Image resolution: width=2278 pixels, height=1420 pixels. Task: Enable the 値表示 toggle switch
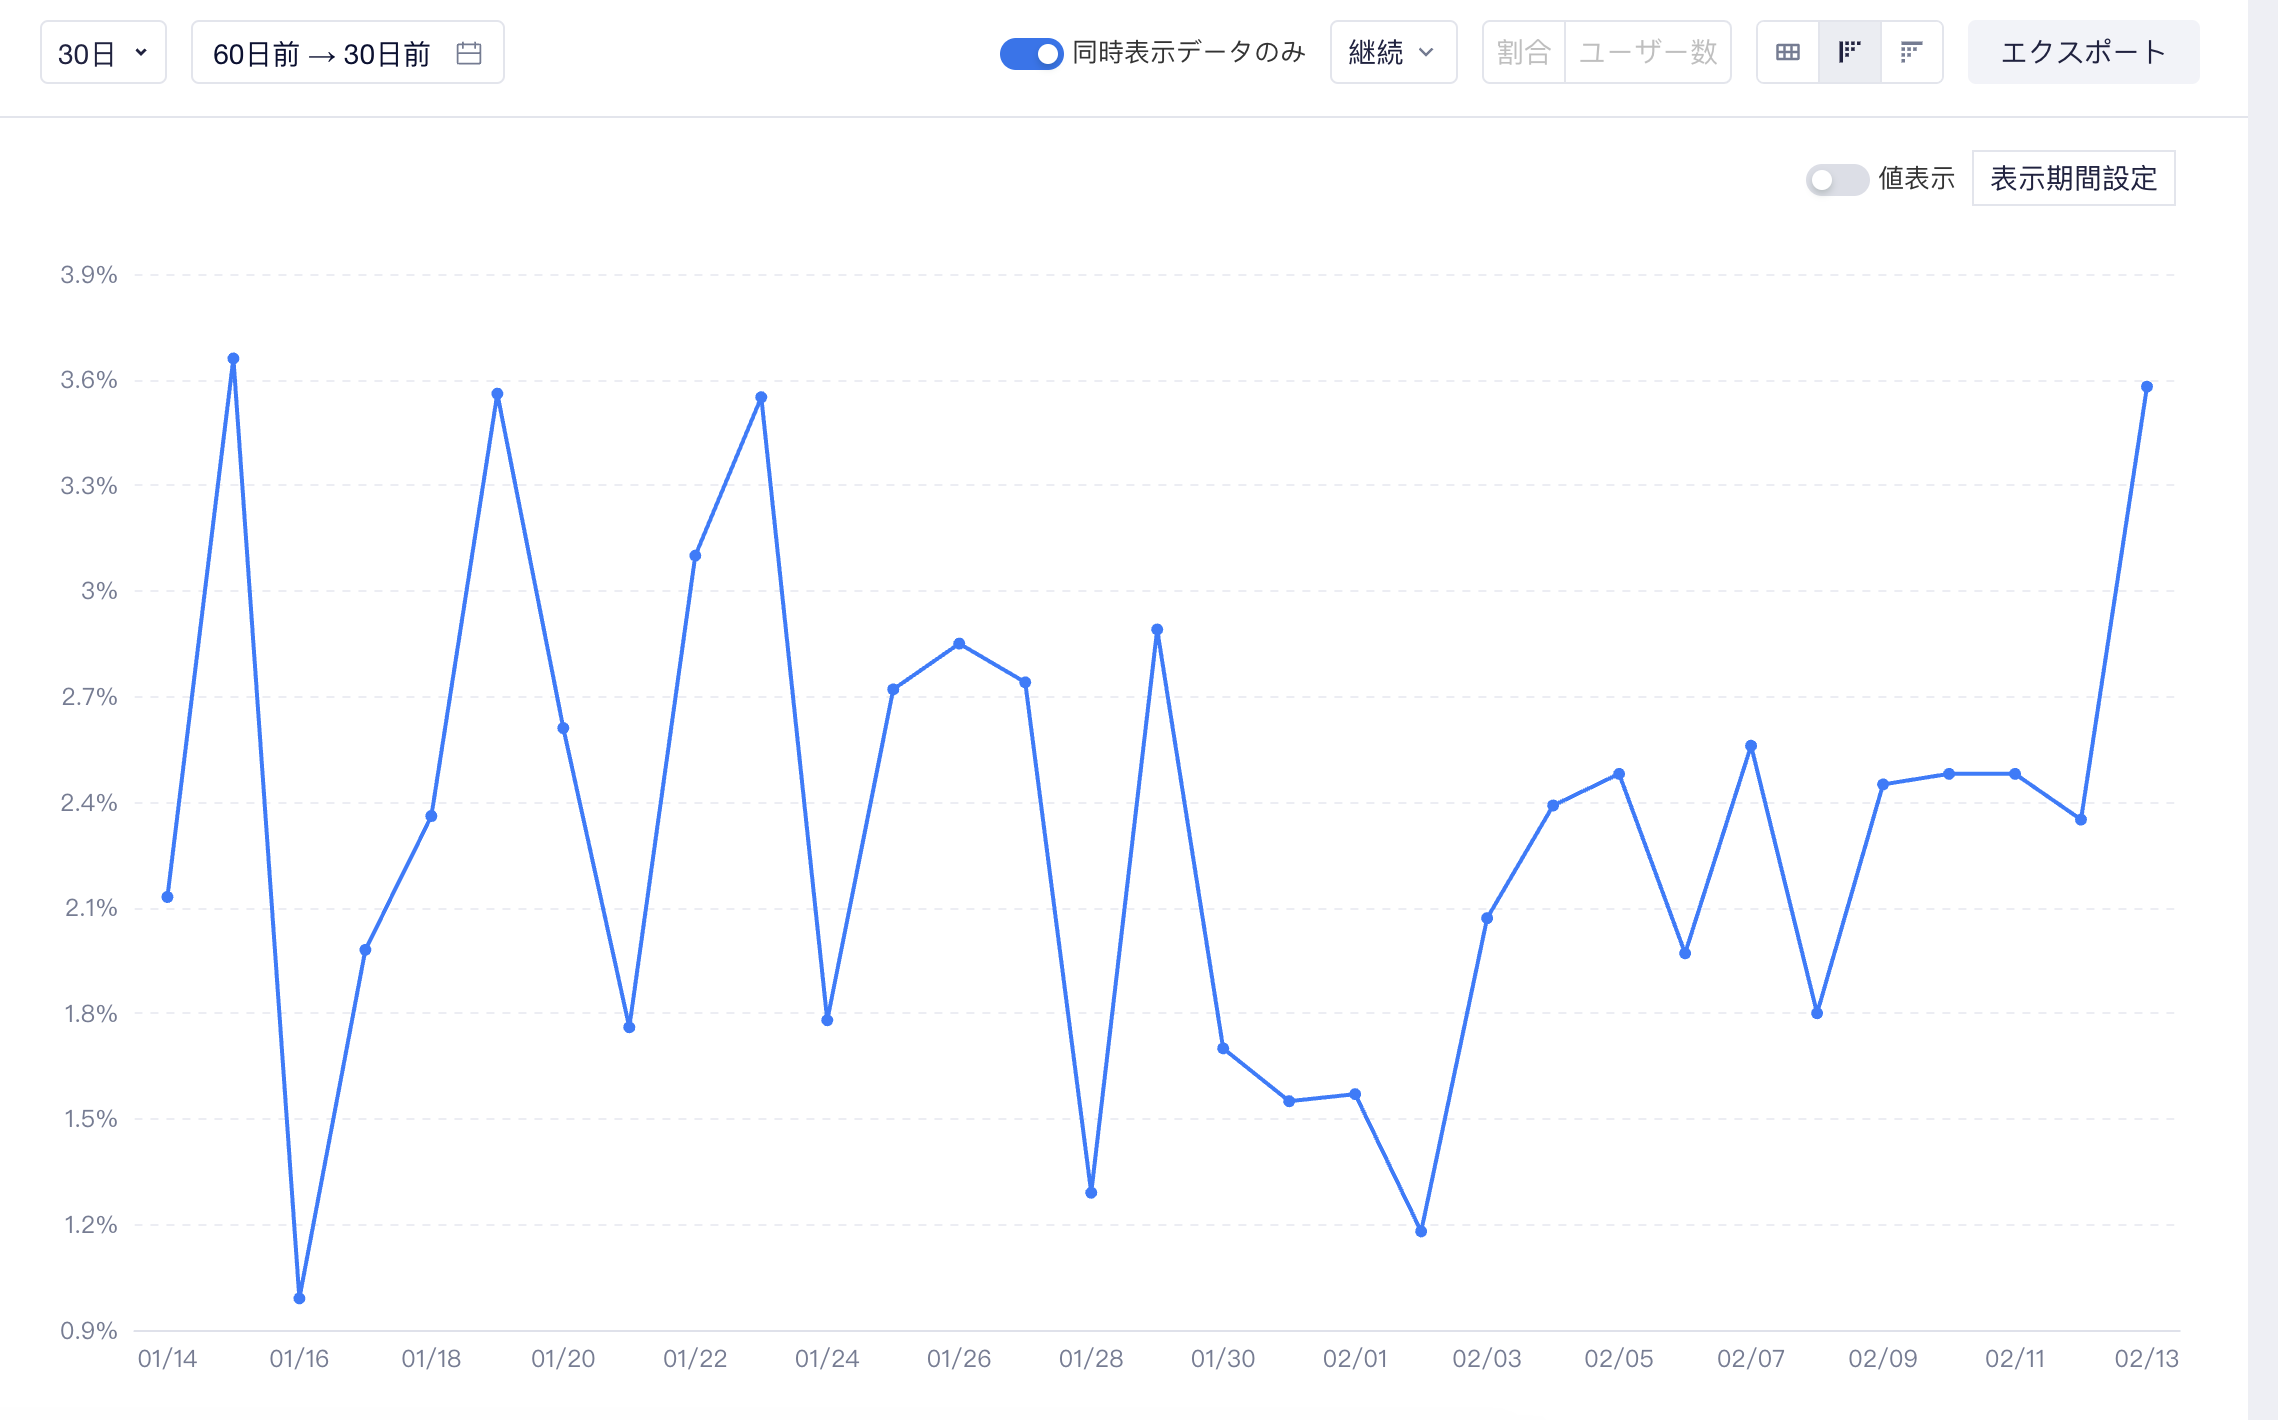tap(1837, 179)
